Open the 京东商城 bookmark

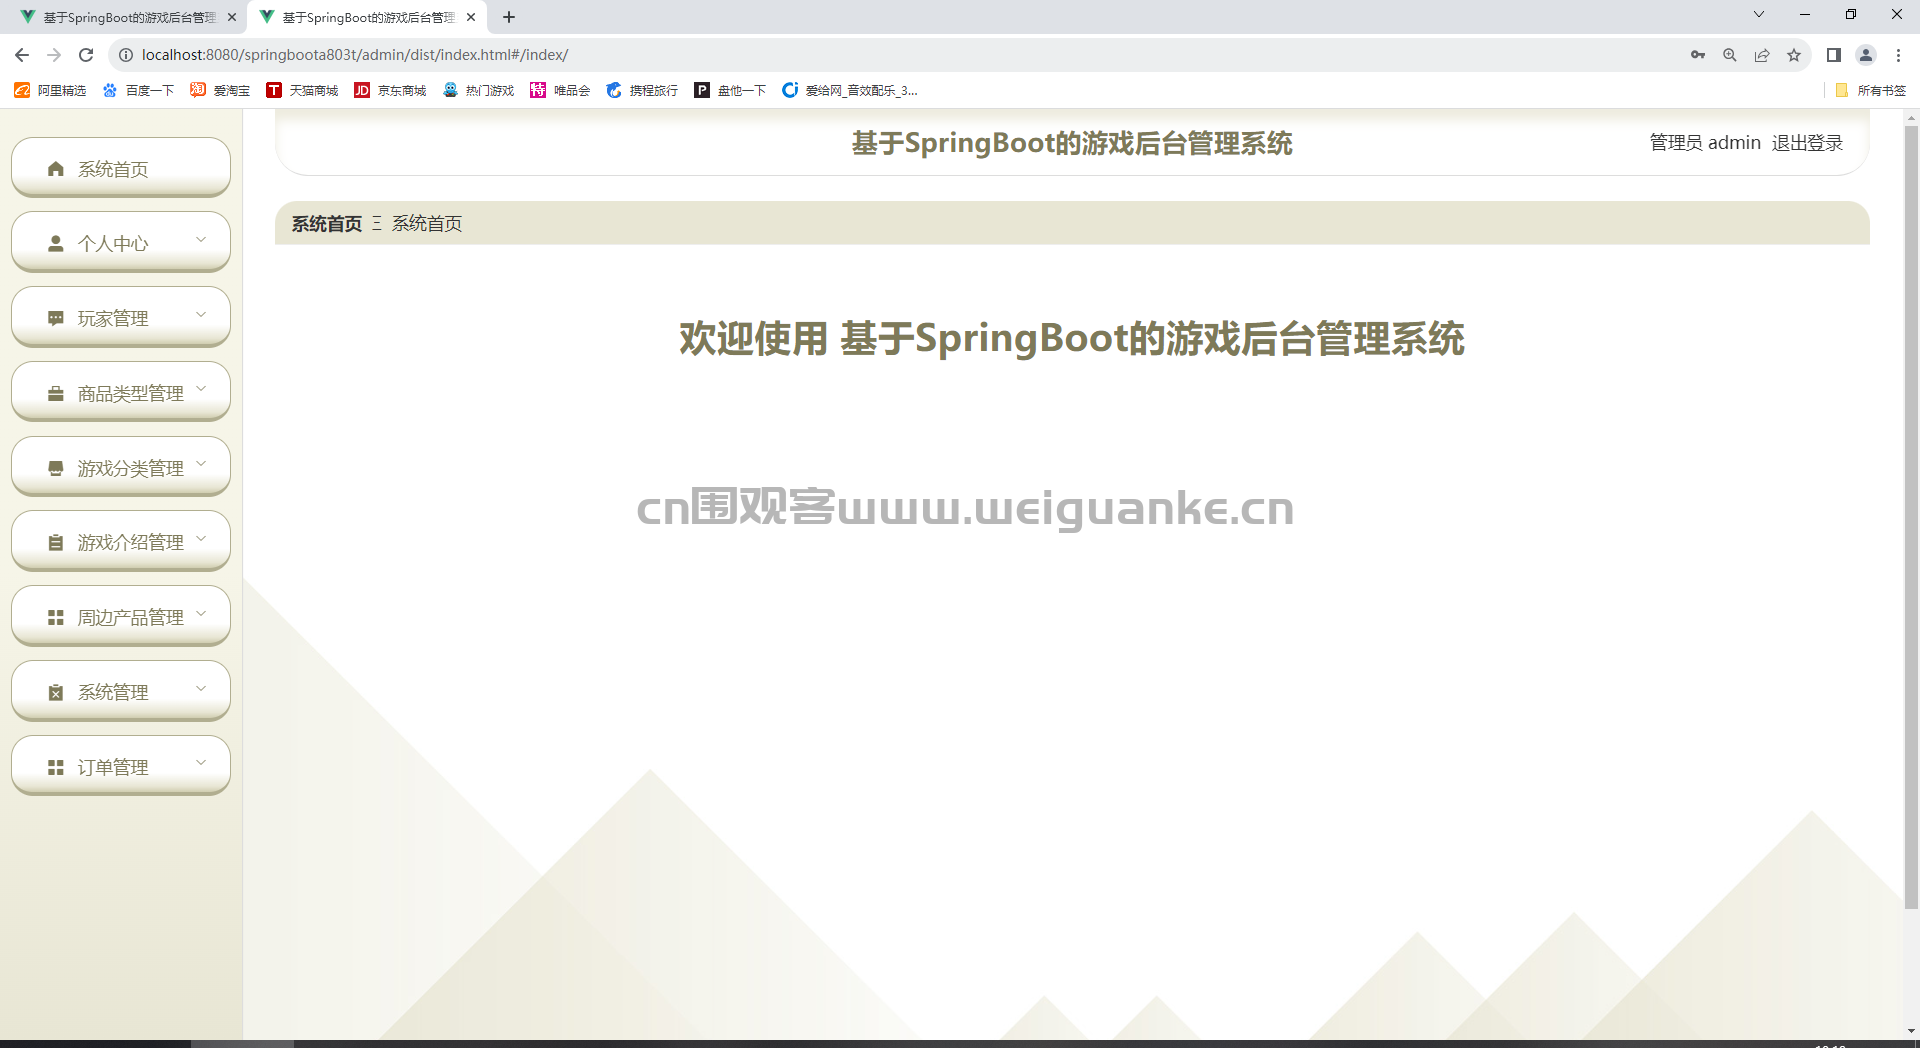390,90
